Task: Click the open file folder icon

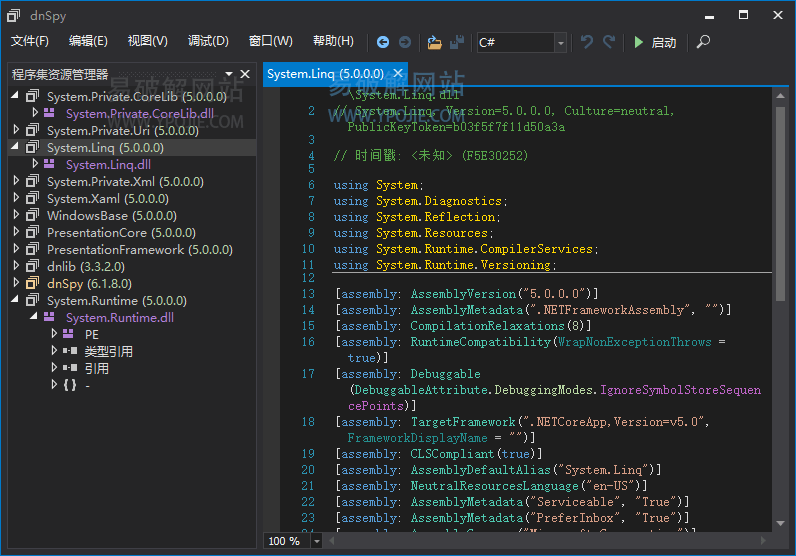Action: point(434,42)
